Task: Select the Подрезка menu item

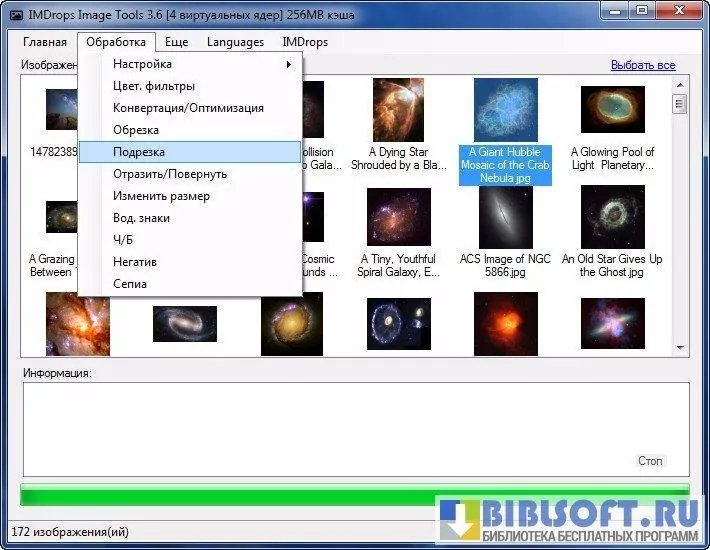Action: tap(139, 152)
